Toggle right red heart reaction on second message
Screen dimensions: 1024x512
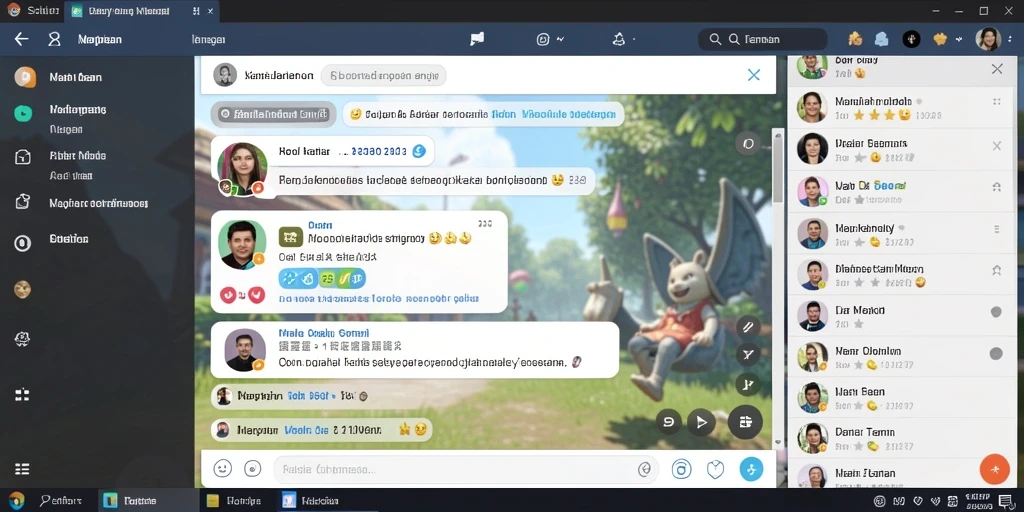(x=256, y=295)
